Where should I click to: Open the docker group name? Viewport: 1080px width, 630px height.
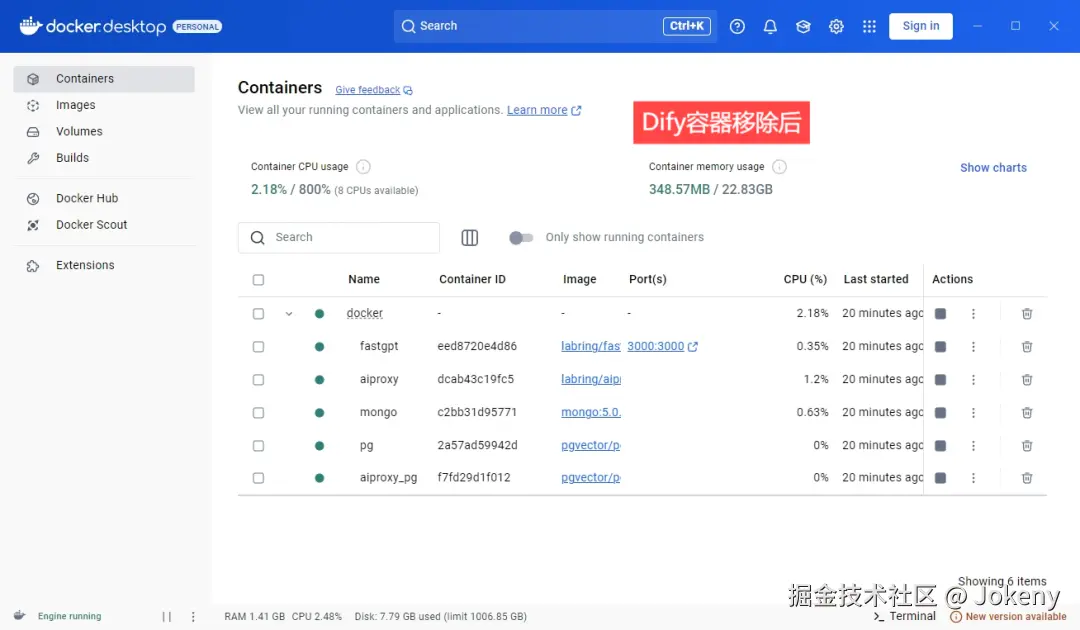tap(364, 313)
